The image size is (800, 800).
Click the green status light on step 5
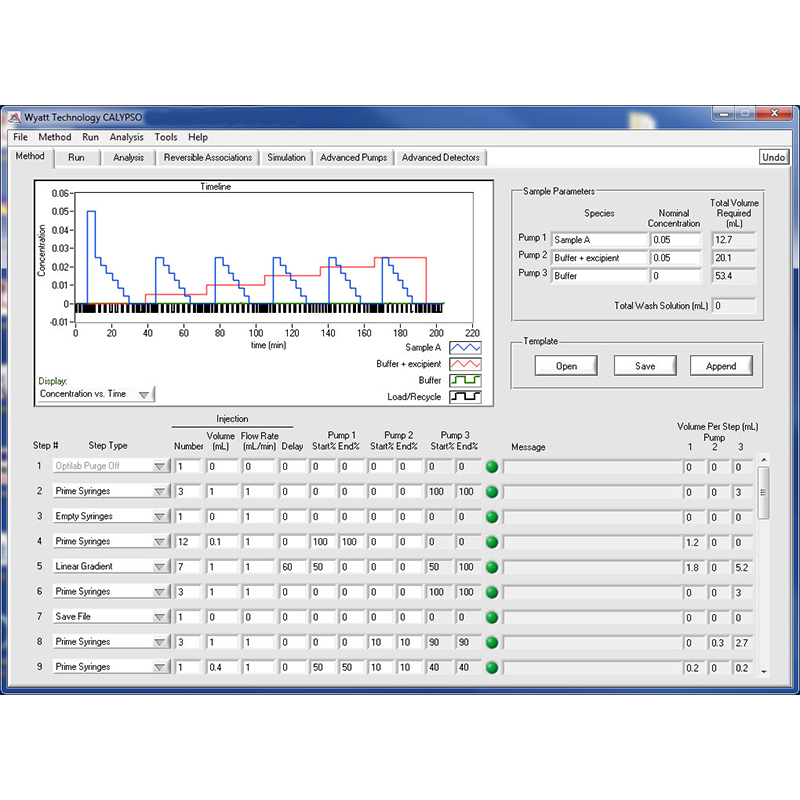tap(492, 567)
